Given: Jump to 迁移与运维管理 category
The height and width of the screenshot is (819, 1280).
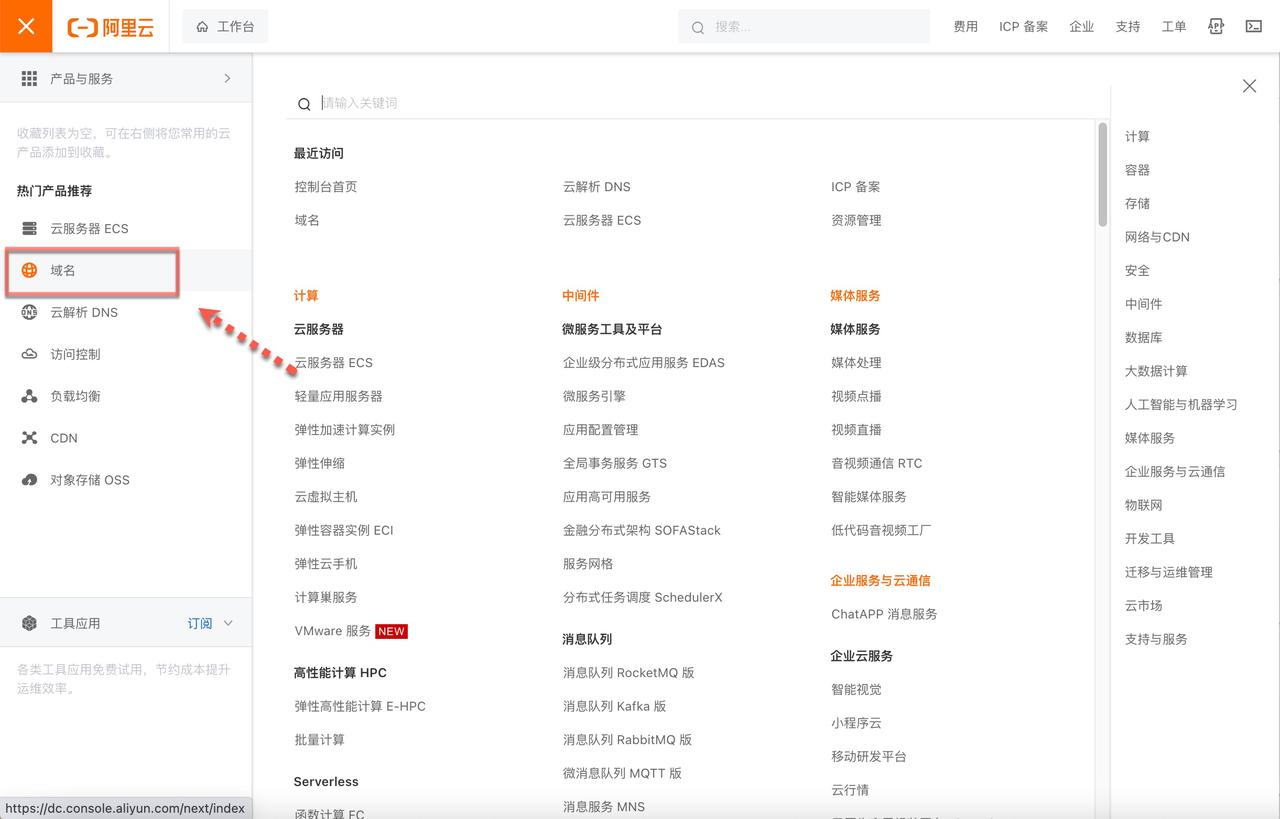Looking at the screenshot, I should (1169, 572).
